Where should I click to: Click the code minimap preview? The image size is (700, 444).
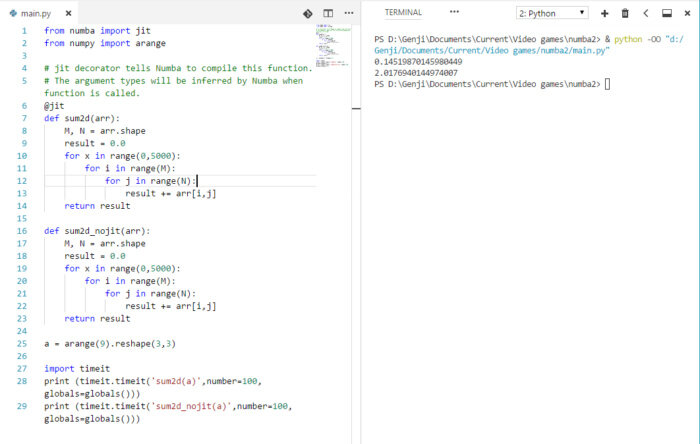[333, 46]
